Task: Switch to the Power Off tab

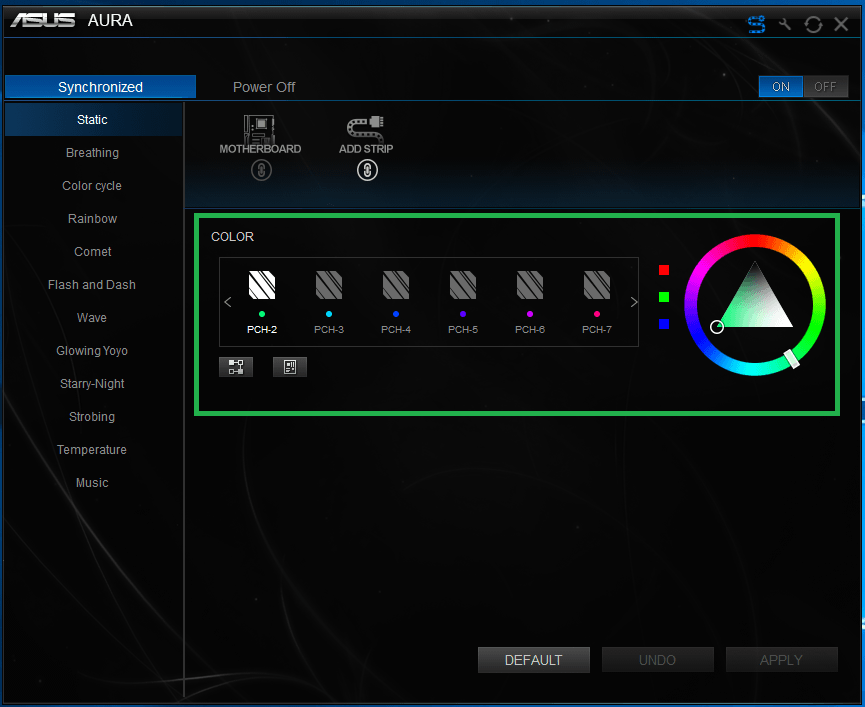Action: 264,87
